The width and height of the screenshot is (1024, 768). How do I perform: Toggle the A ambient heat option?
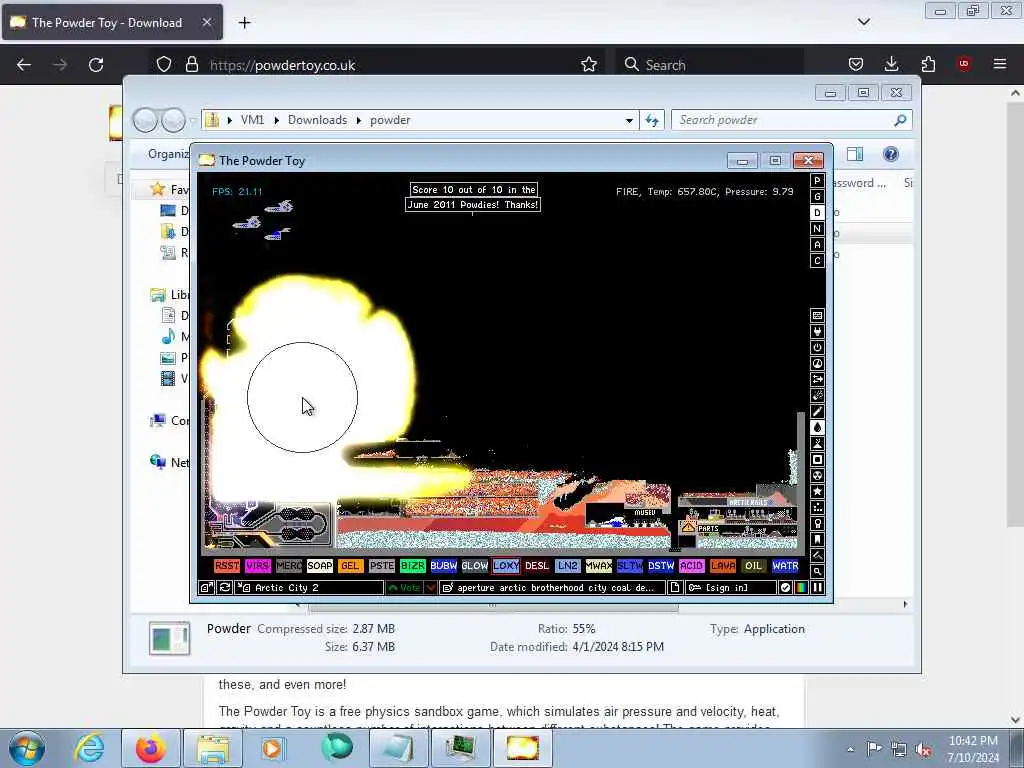coord(817,245)
